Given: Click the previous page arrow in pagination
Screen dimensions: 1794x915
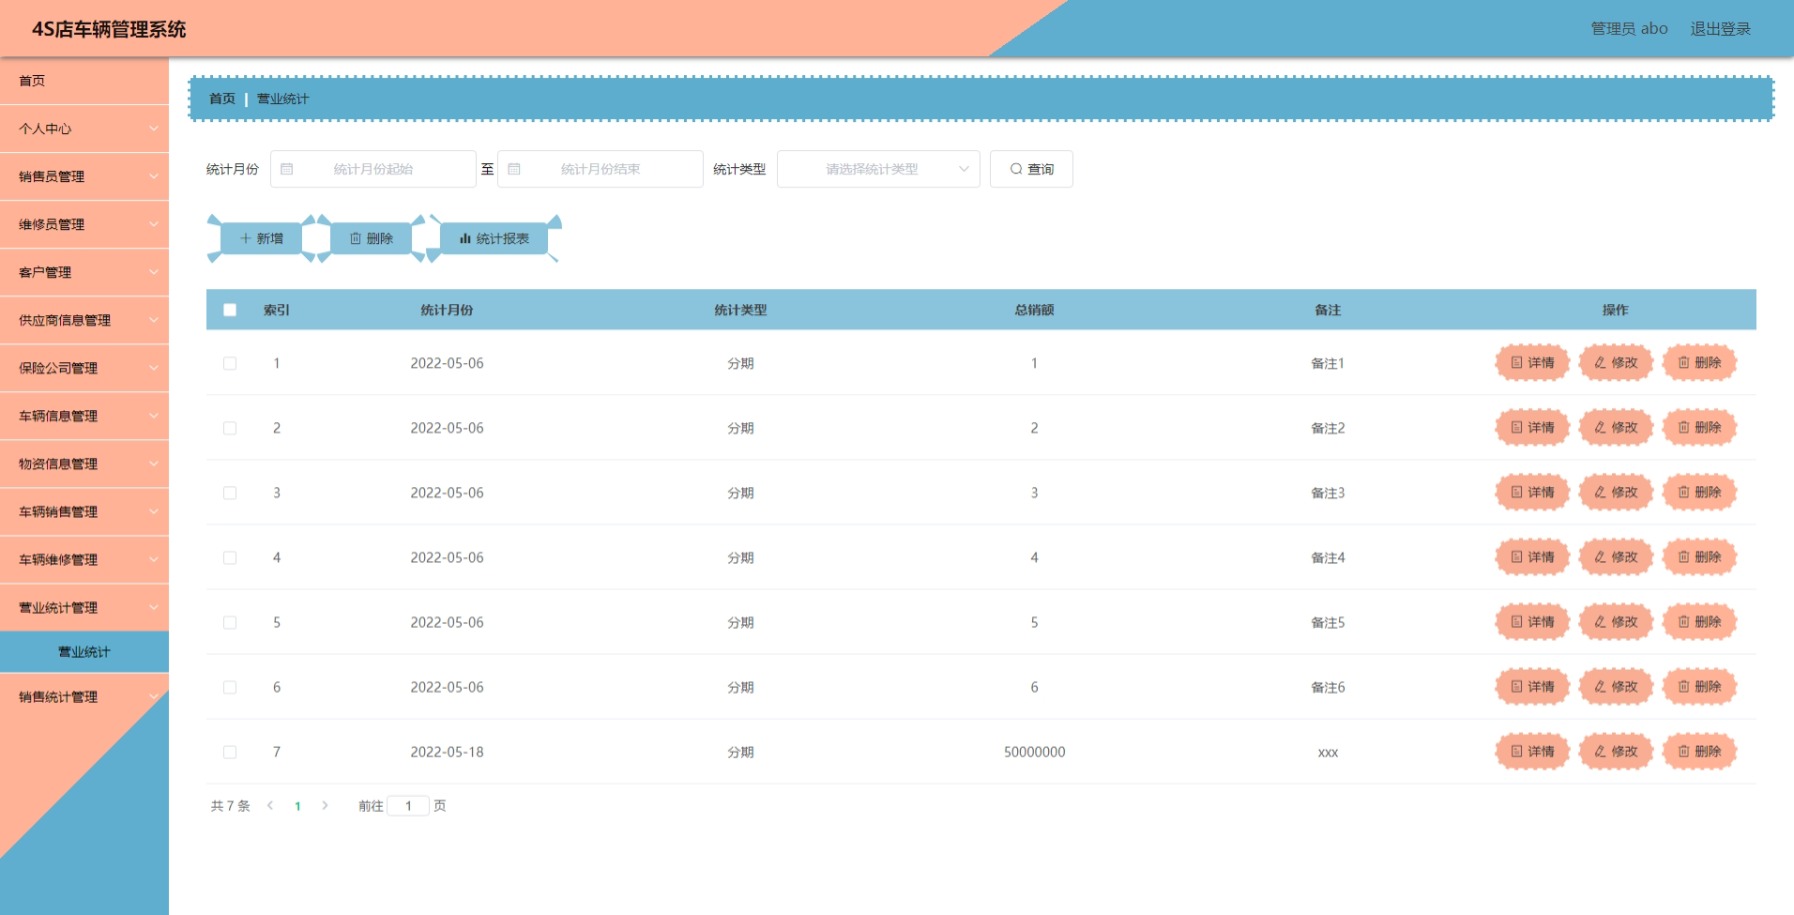Looking at the screenshot, I should 270,806.
